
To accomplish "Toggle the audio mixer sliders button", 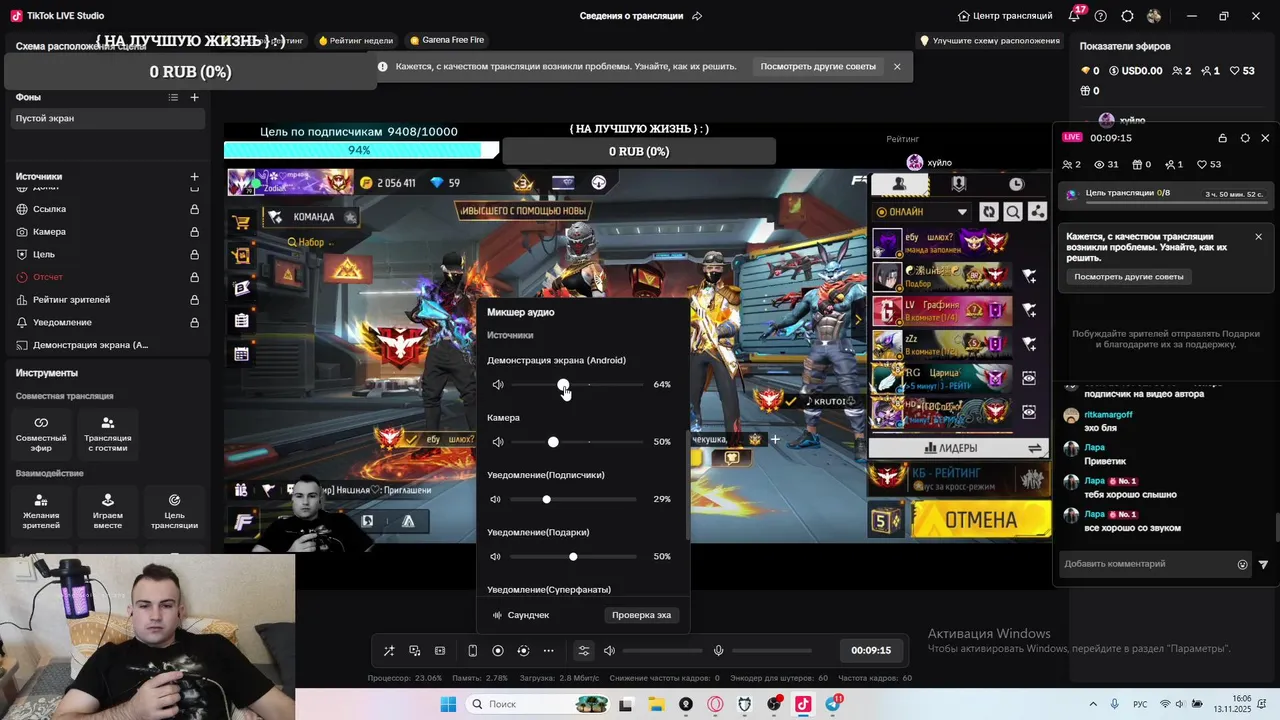I will click(584, 651).
